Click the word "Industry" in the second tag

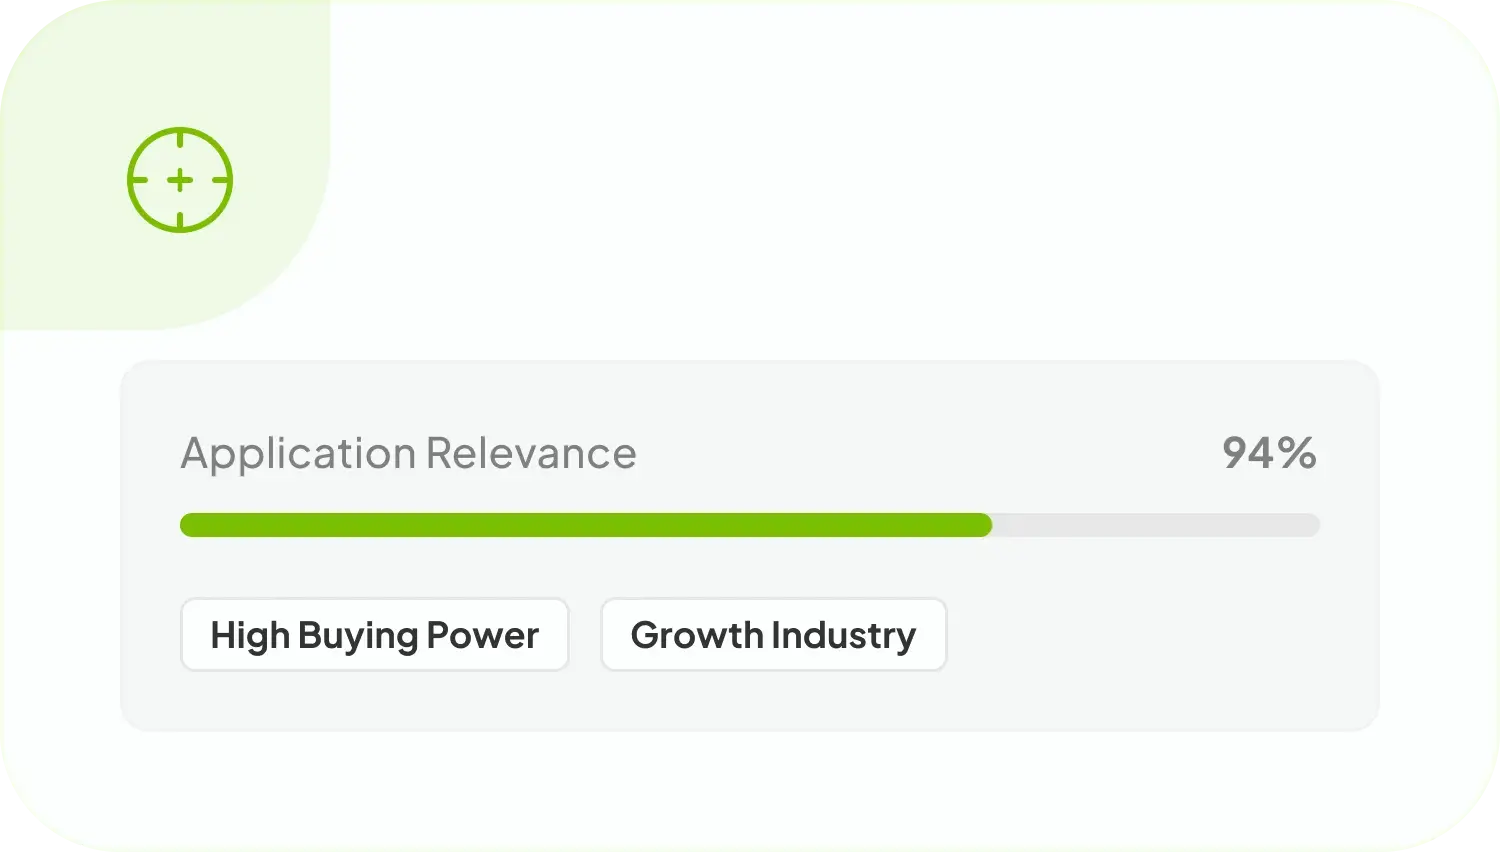[x=843, y=635]
